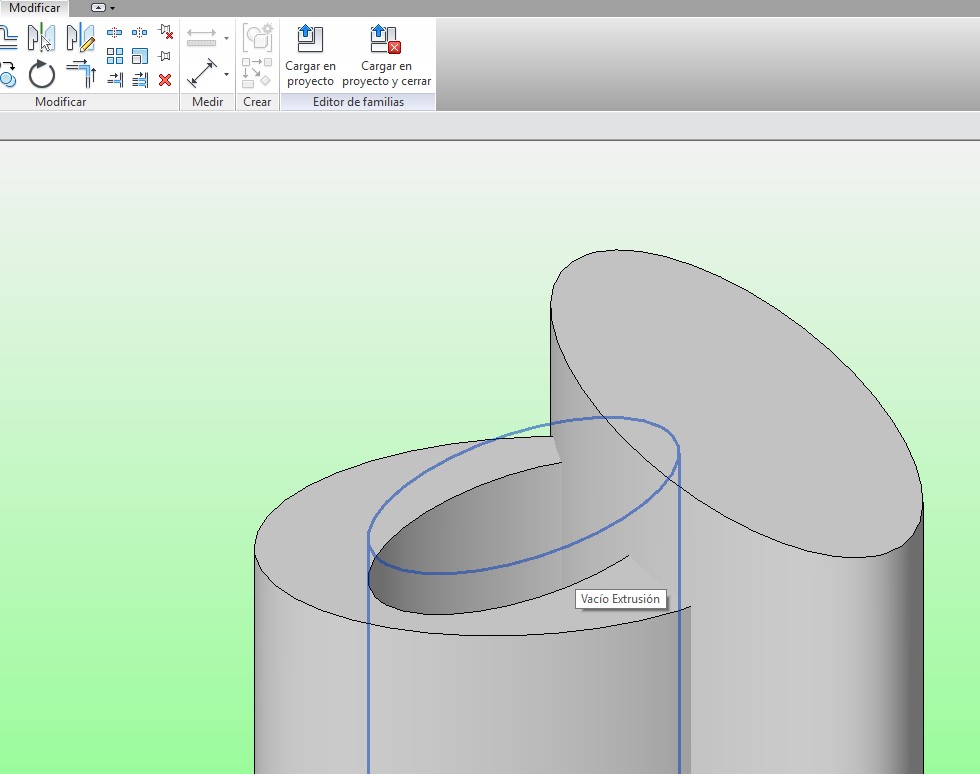Activate the Scale tool

139,56
